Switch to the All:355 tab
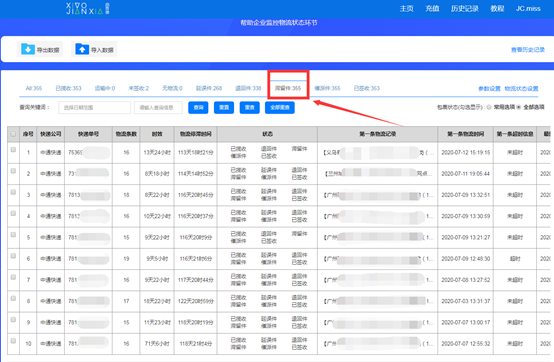This screenshot has width=554, height=362. (34, 88)
